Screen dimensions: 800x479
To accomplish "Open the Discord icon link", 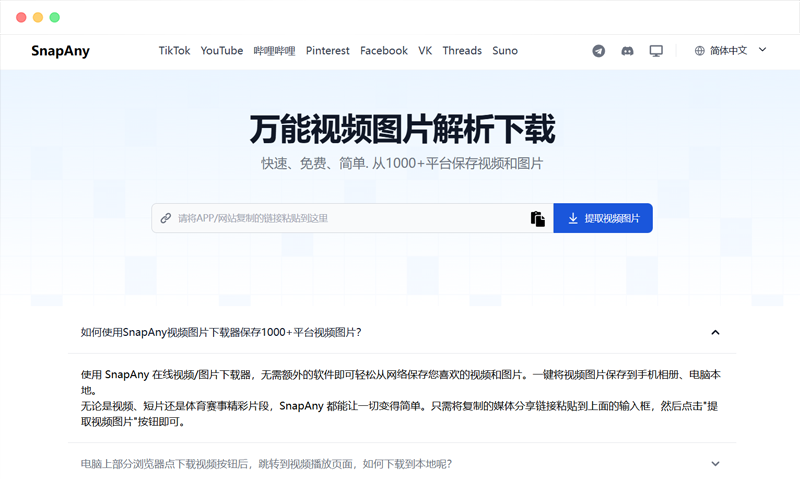I will [627, 51].
